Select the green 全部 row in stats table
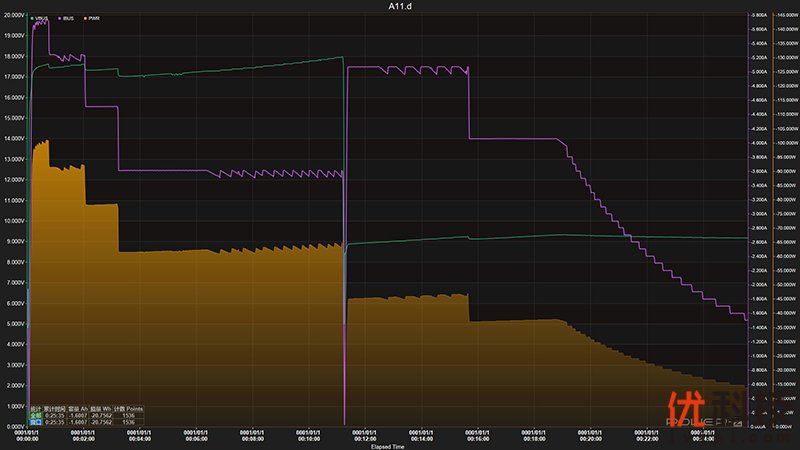Viewport: 800px width, 450px height. click(x=36, y=415)
